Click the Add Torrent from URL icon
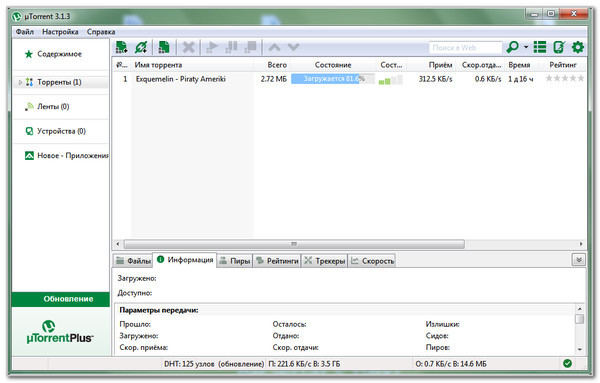Image resolution: width=600 pixels, height=383 pixels. [x=141, y=47]
